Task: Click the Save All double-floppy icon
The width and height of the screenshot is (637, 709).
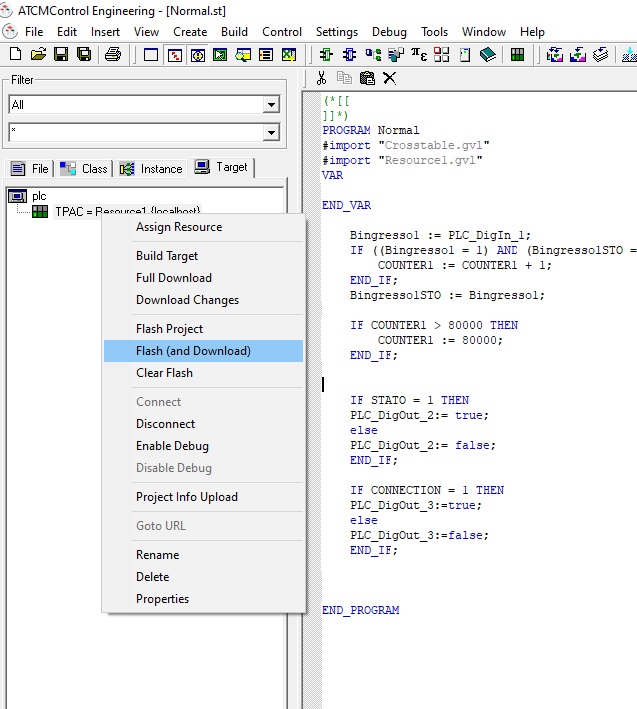Action: coord(84,55)
